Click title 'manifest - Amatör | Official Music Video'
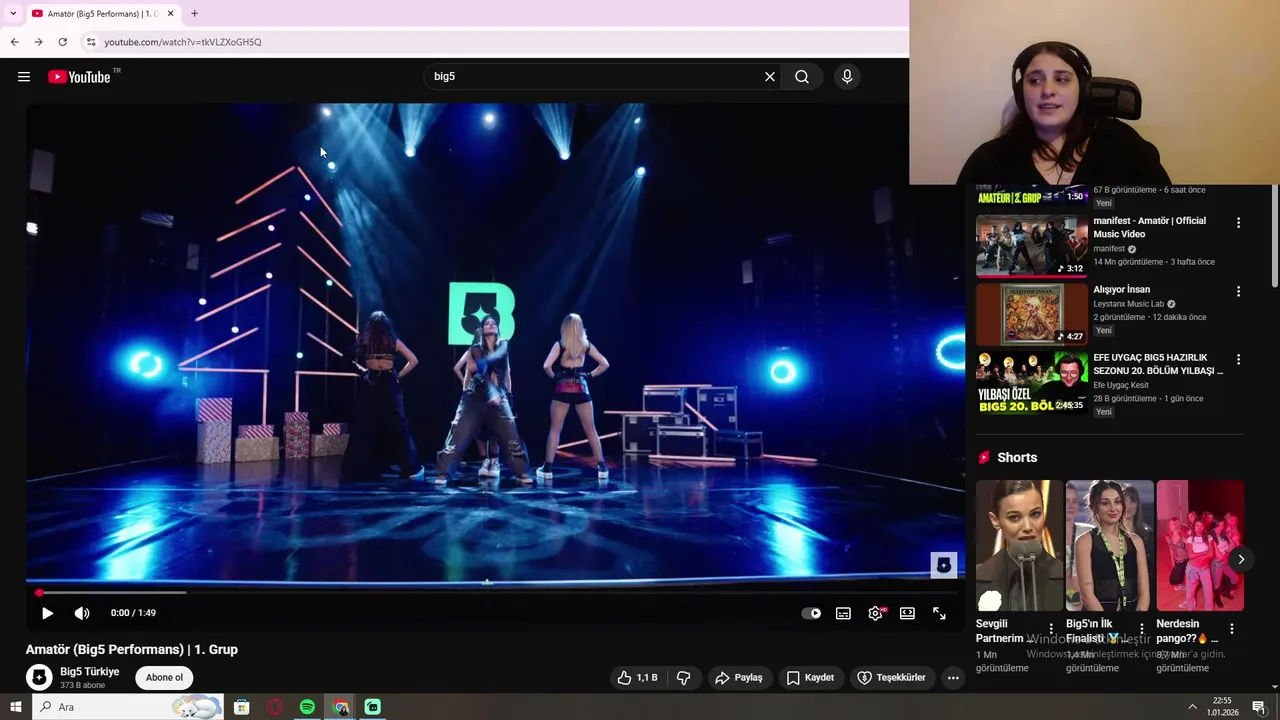The width and height of the screenshot is (1280, 720). 1149,227
